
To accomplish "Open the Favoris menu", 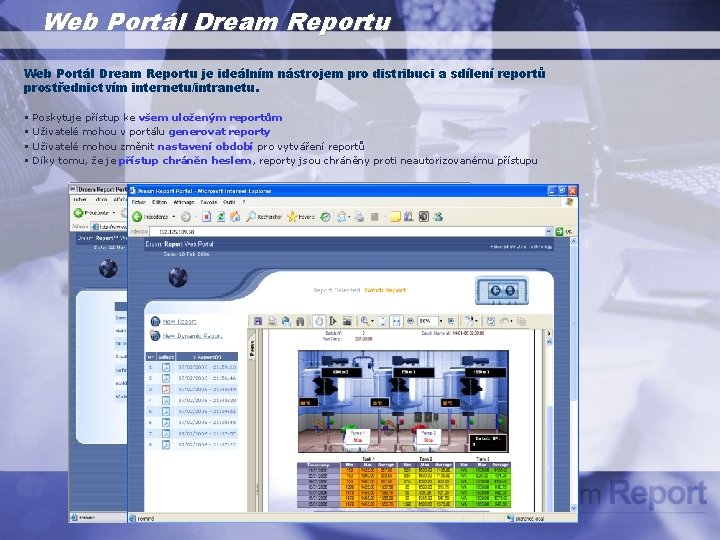I will tap(208, 202).
